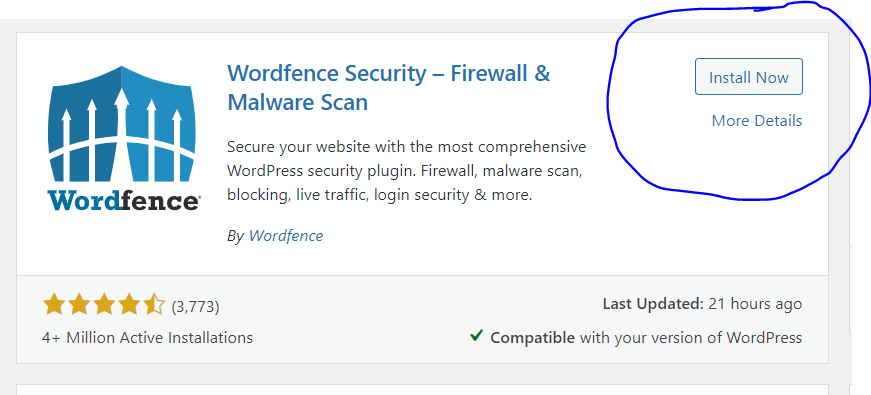Click the Compatible with your version text
Image resolution: width=871 pixels, height=395 pixels.
(646, 337)
